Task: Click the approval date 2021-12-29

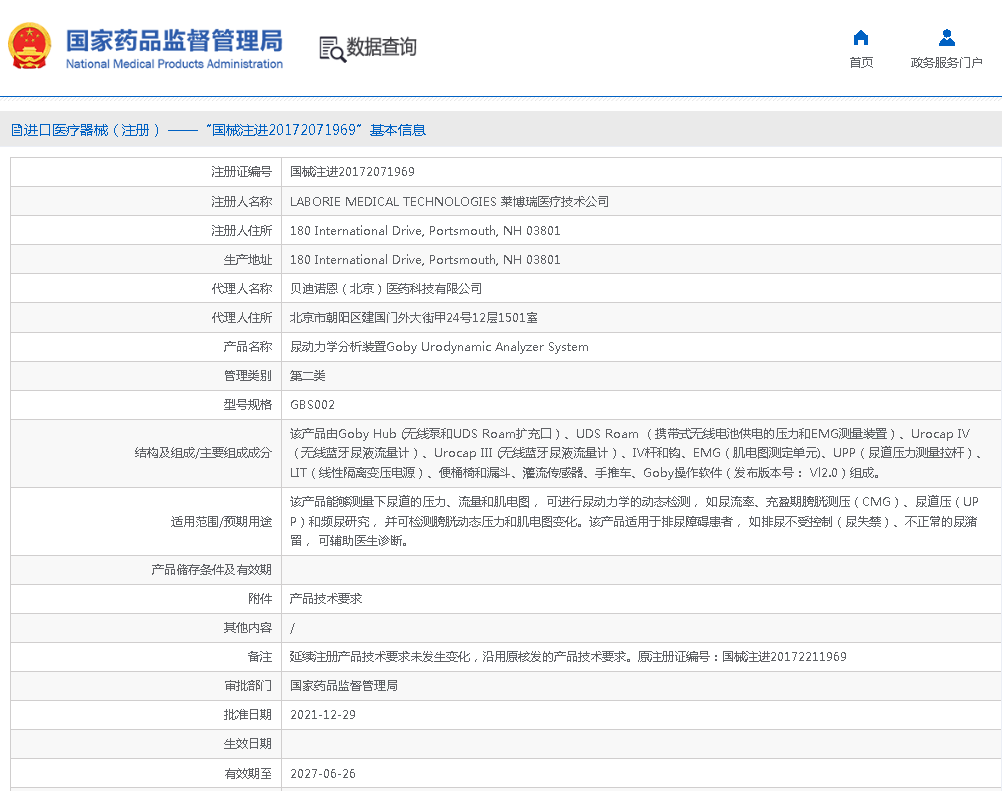Action: click(x=322, y=715)
